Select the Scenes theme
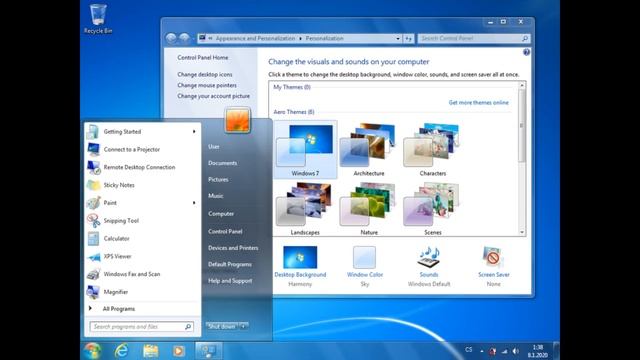Viewport: 640px width, 360px height. pos(433,209)
